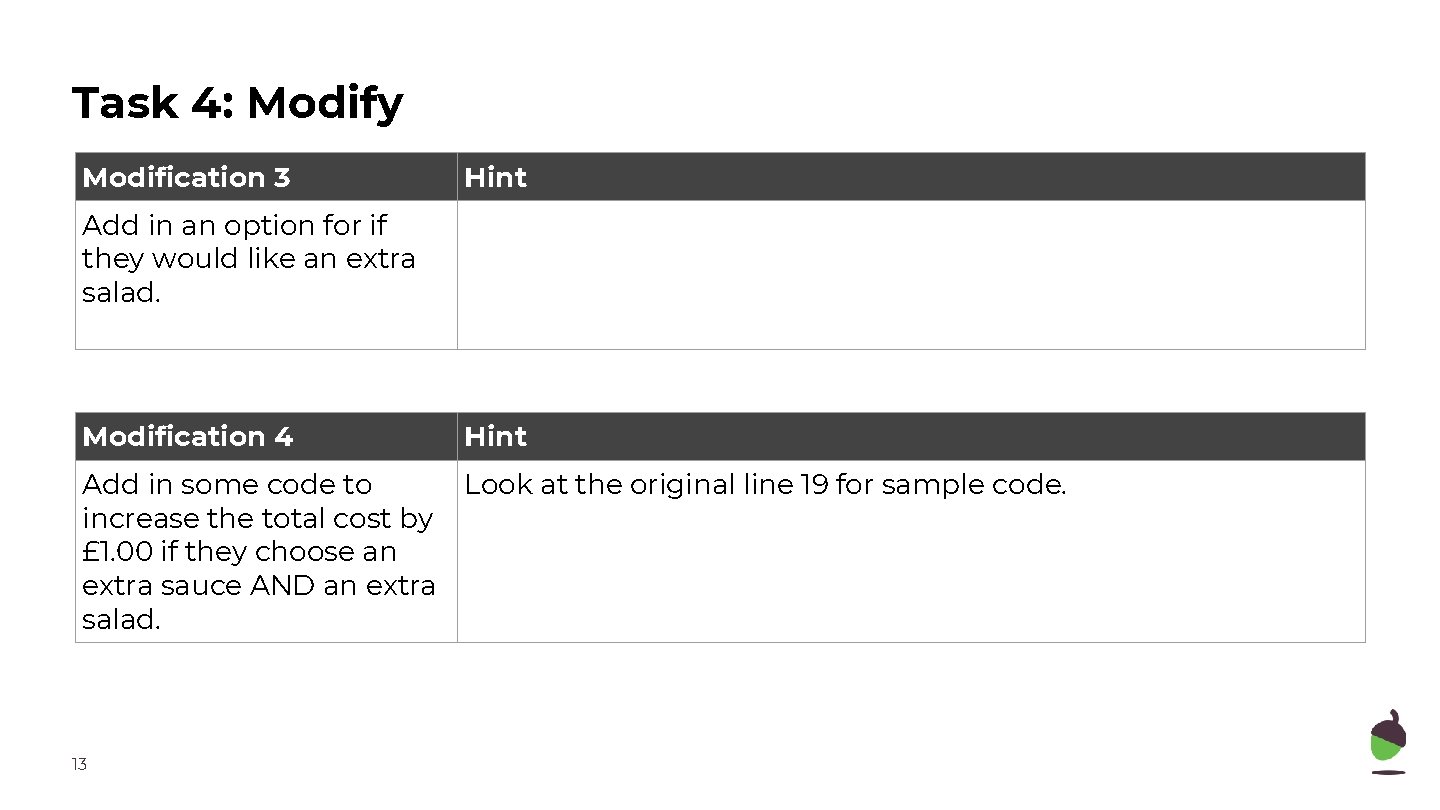The width and height of the screenshot is (1440, 810).
Task: Click the slide page number 13
Action: click(79, 765)
